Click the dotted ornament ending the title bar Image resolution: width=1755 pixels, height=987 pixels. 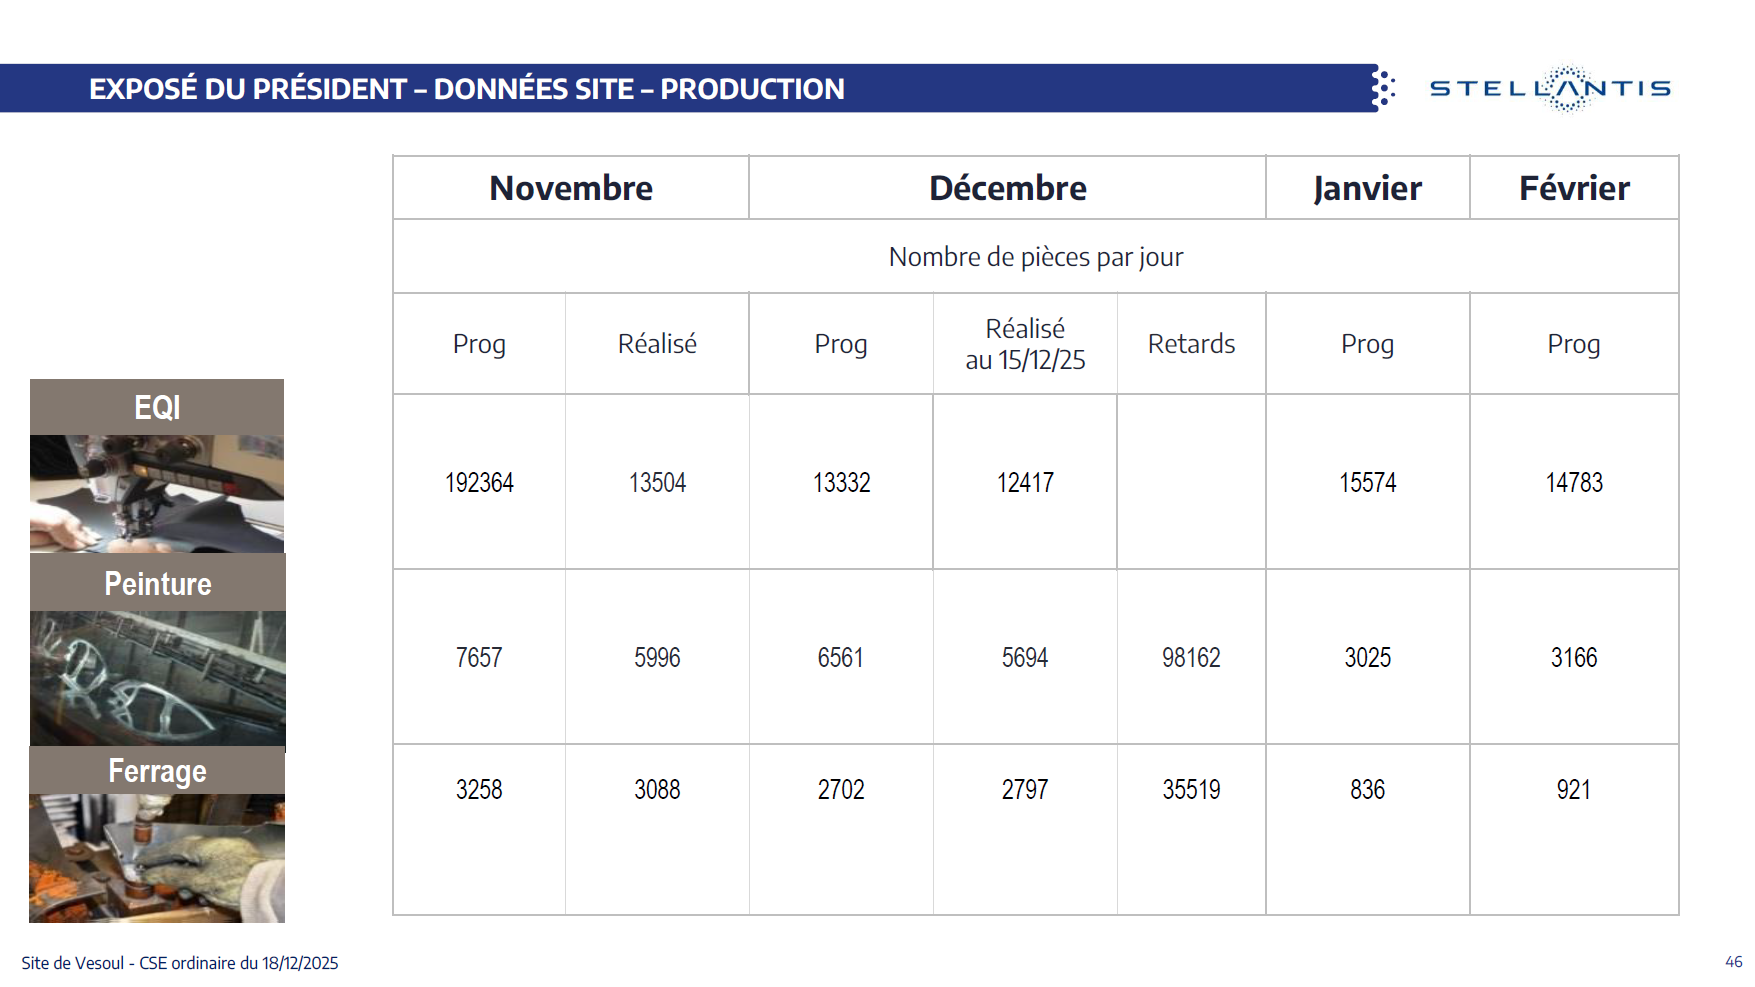(x=1383, y=89)
